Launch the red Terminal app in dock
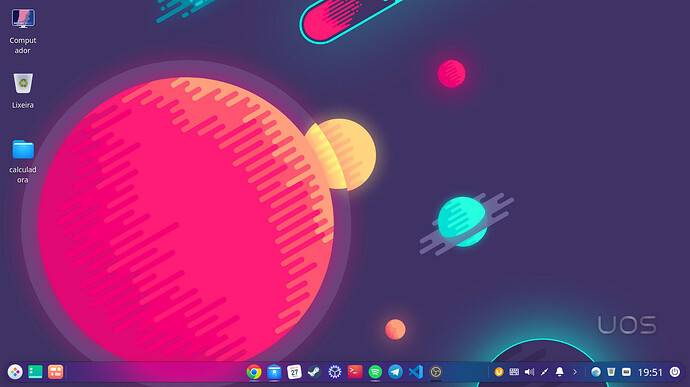This screenshot has height=387, width=690. (x=355, y=372)
